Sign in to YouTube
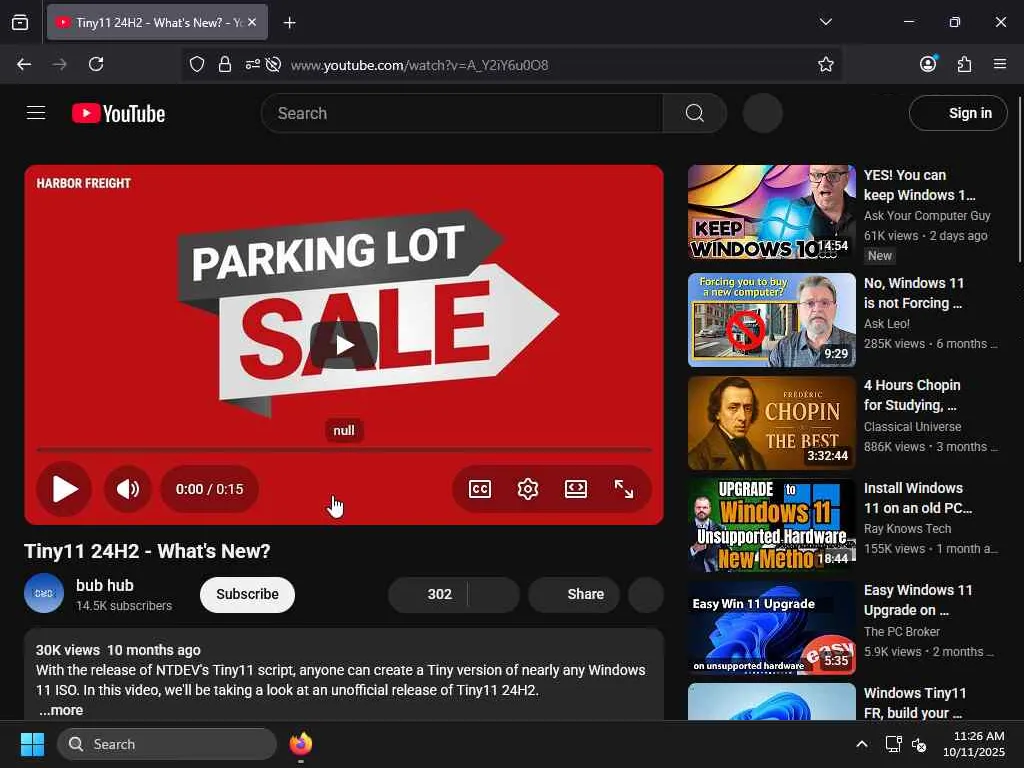Viewport: 1024px width, 768px height. pyautogui.click(x=958, y=113)
